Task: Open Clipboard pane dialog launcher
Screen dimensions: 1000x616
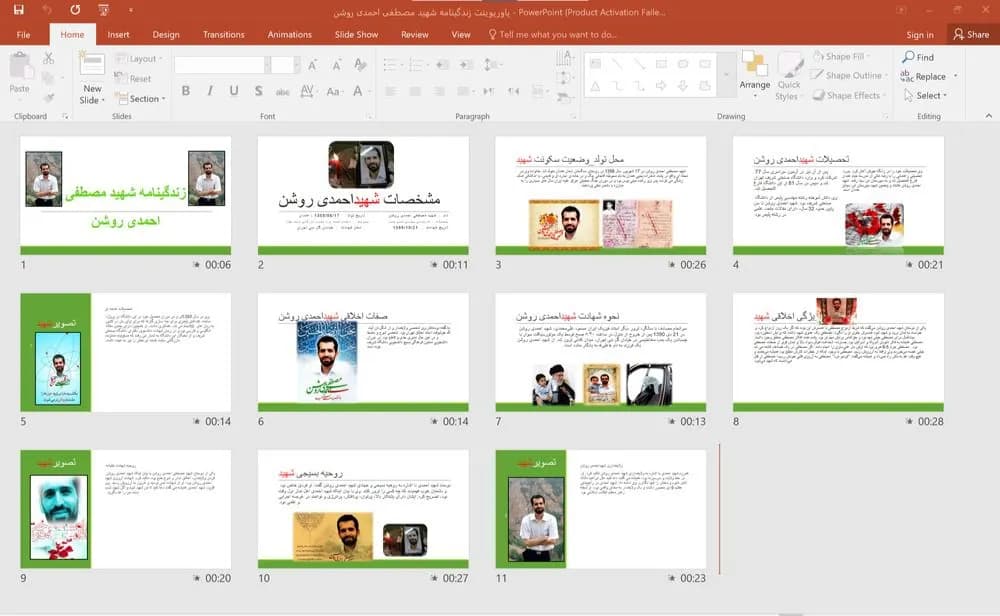Action: coord(65,116)
